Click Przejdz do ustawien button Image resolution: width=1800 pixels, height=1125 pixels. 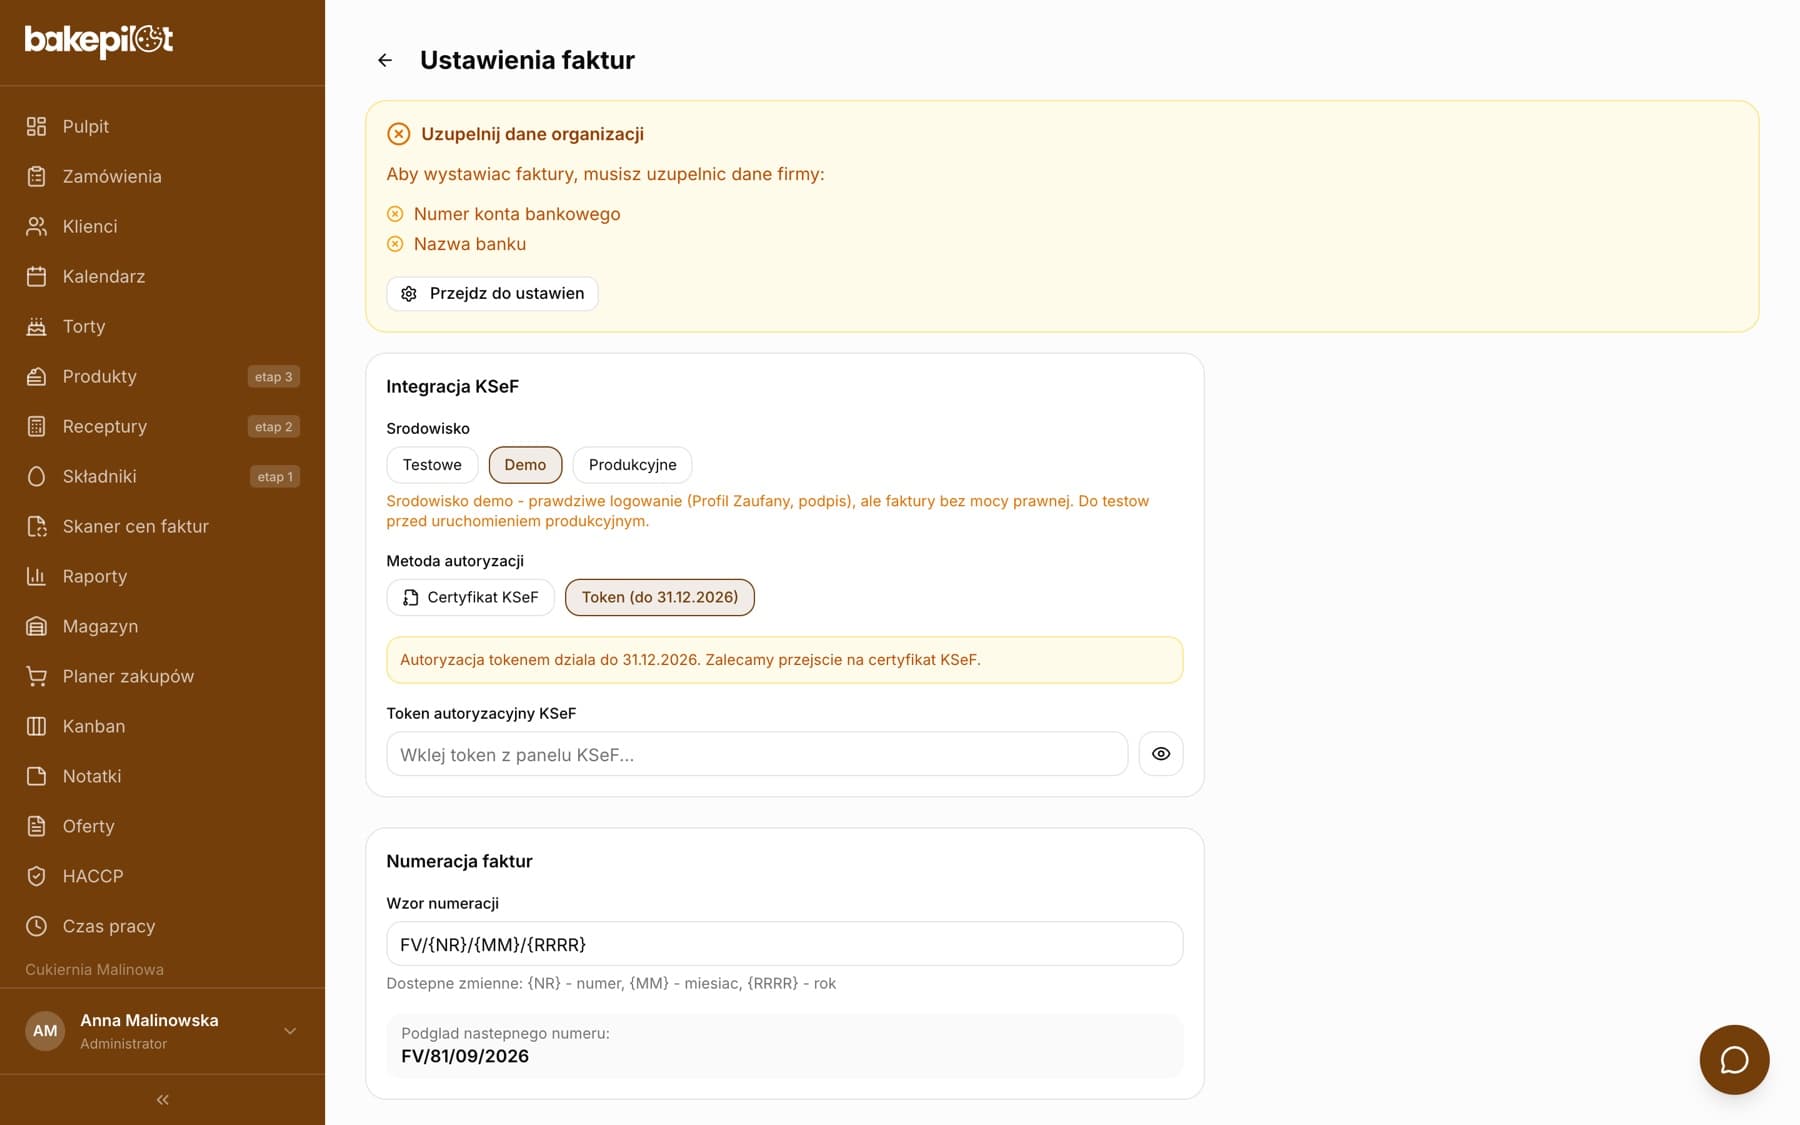point(492,294)
